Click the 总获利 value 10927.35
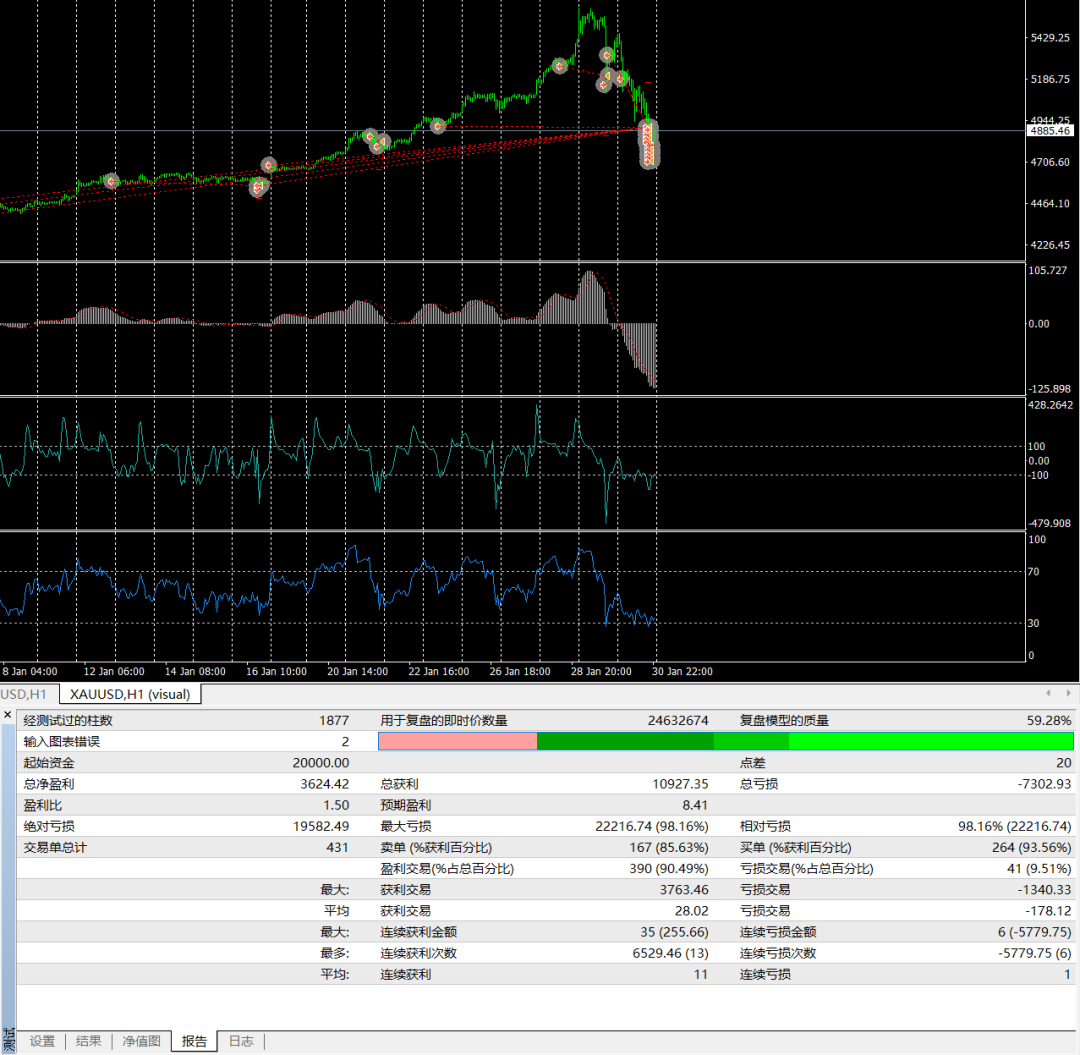 pos(680,784)
